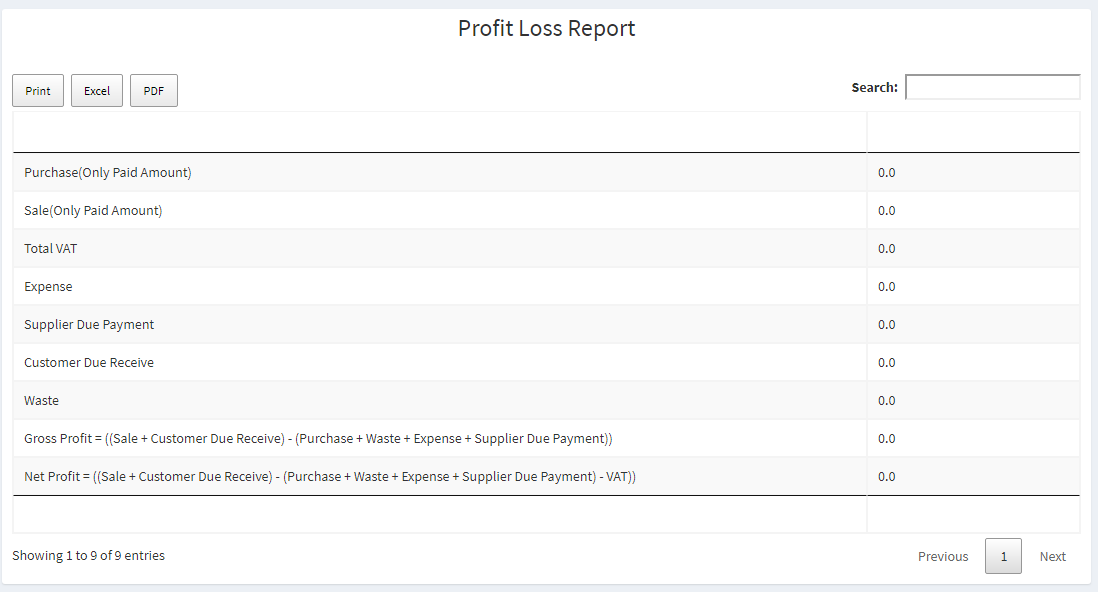Select page 1 in pagination
The width and height of the screenshot is (1098, 592).
[x=1003, y=556]
